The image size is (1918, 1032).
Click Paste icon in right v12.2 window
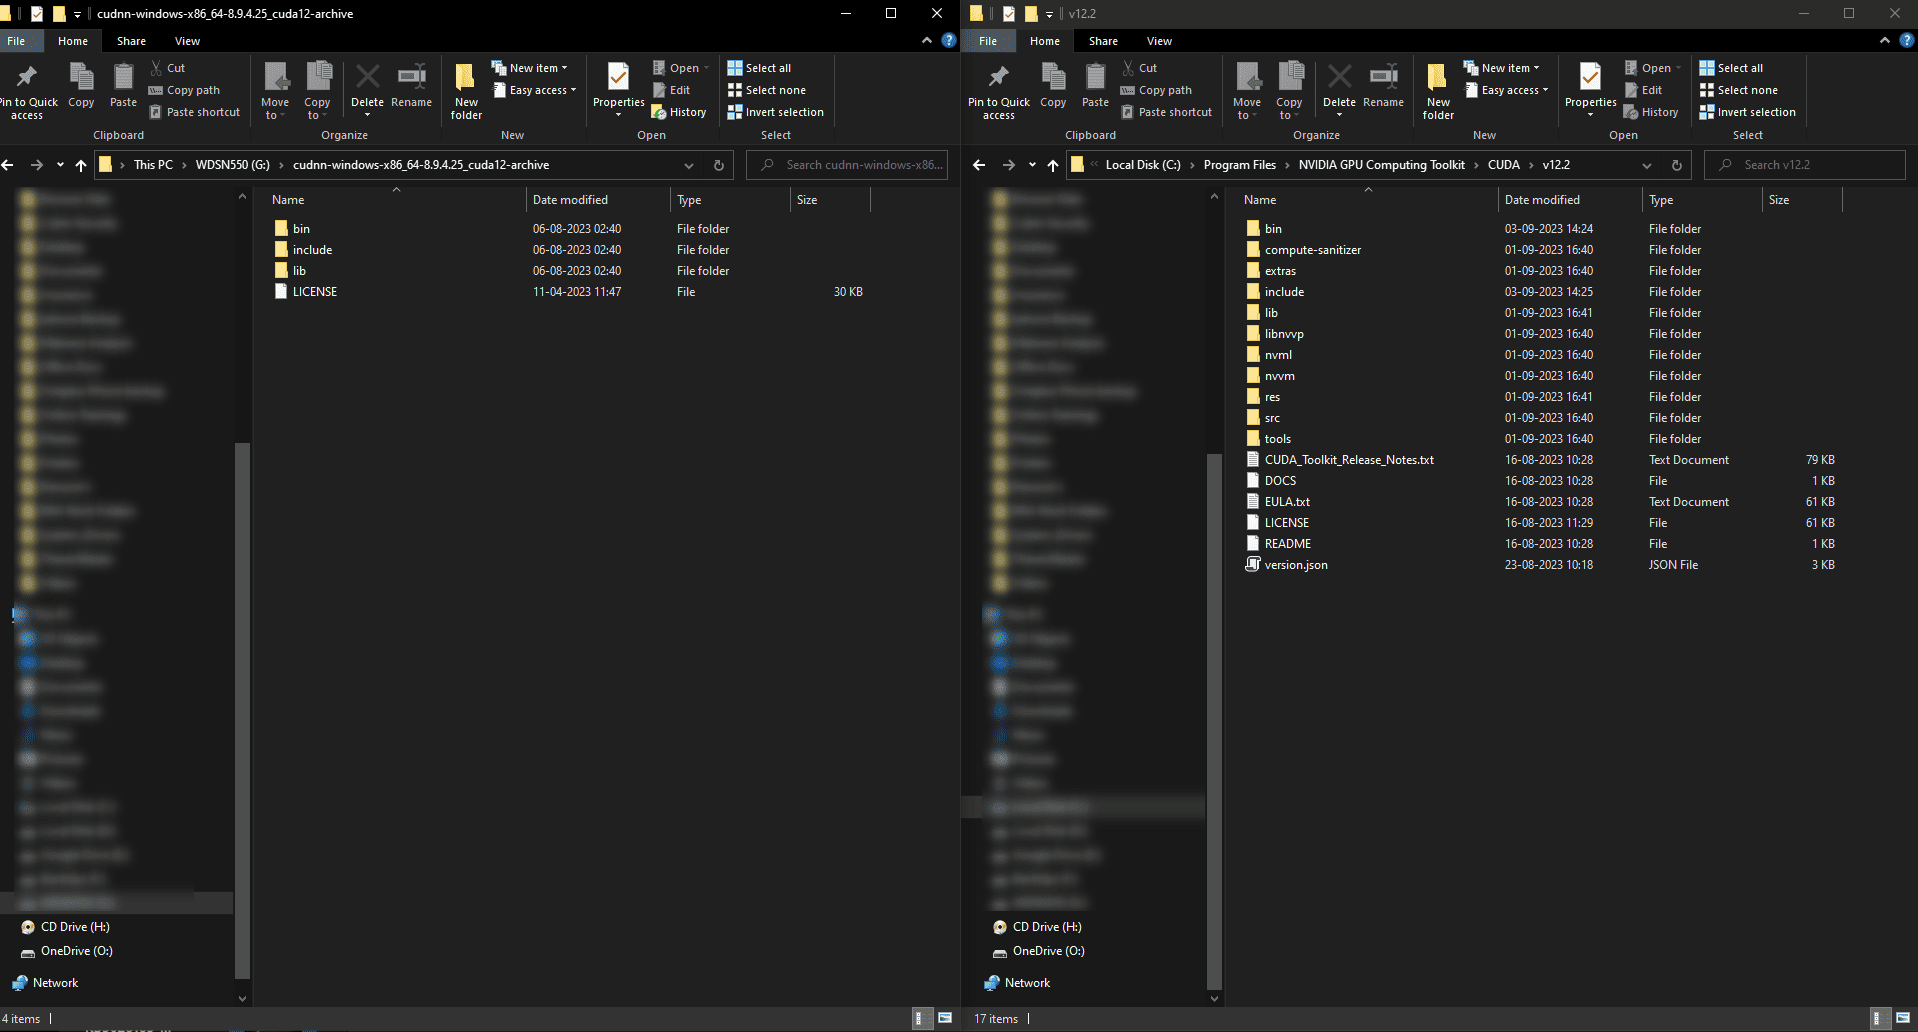click(x=1095, y=85)
